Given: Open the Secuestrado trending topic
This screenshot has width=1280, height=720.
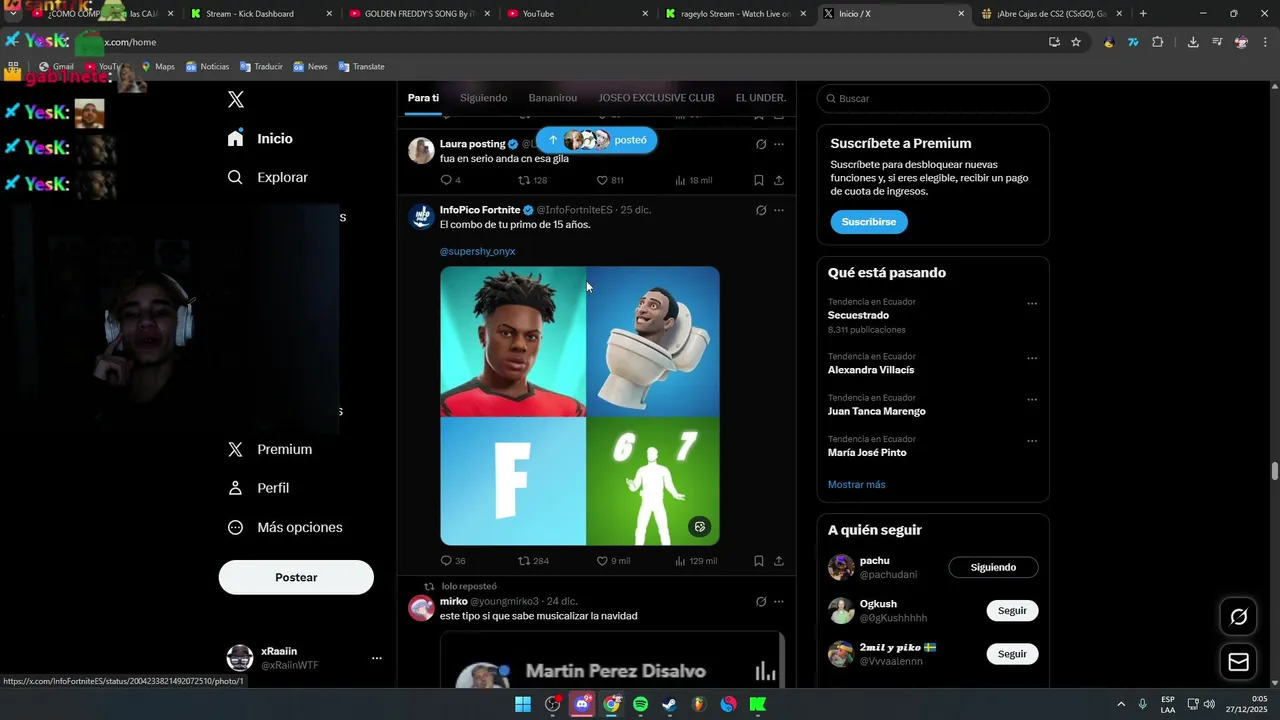Looking at the screenshot, I should pos(858,315).
